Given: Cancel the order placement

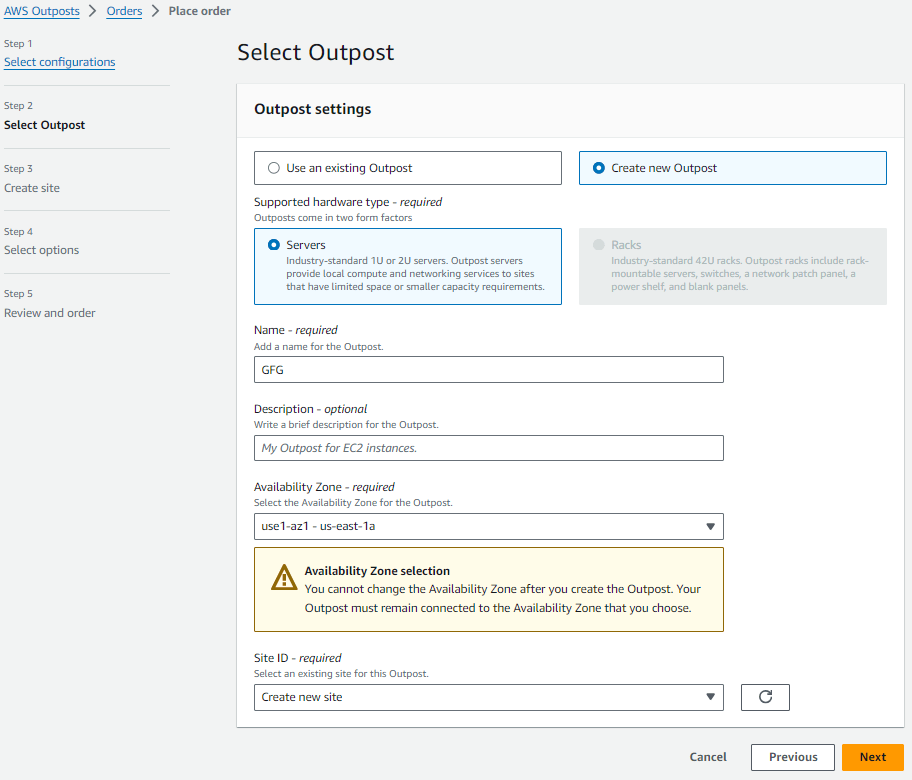Looking at the screenshot, I should pyautogui.click(x=708, y=757).
